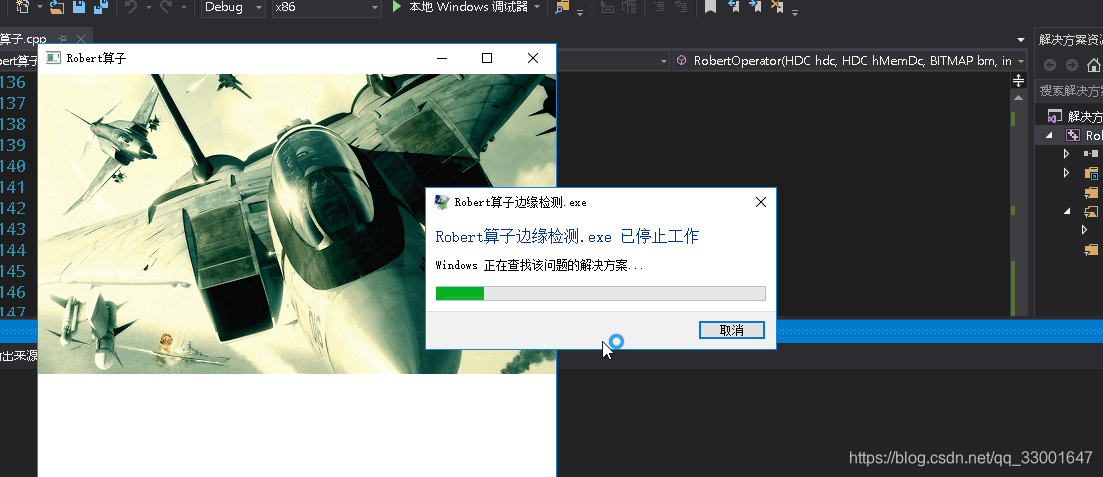Click the crash dialog progress bar

click(x=601, y=293)
